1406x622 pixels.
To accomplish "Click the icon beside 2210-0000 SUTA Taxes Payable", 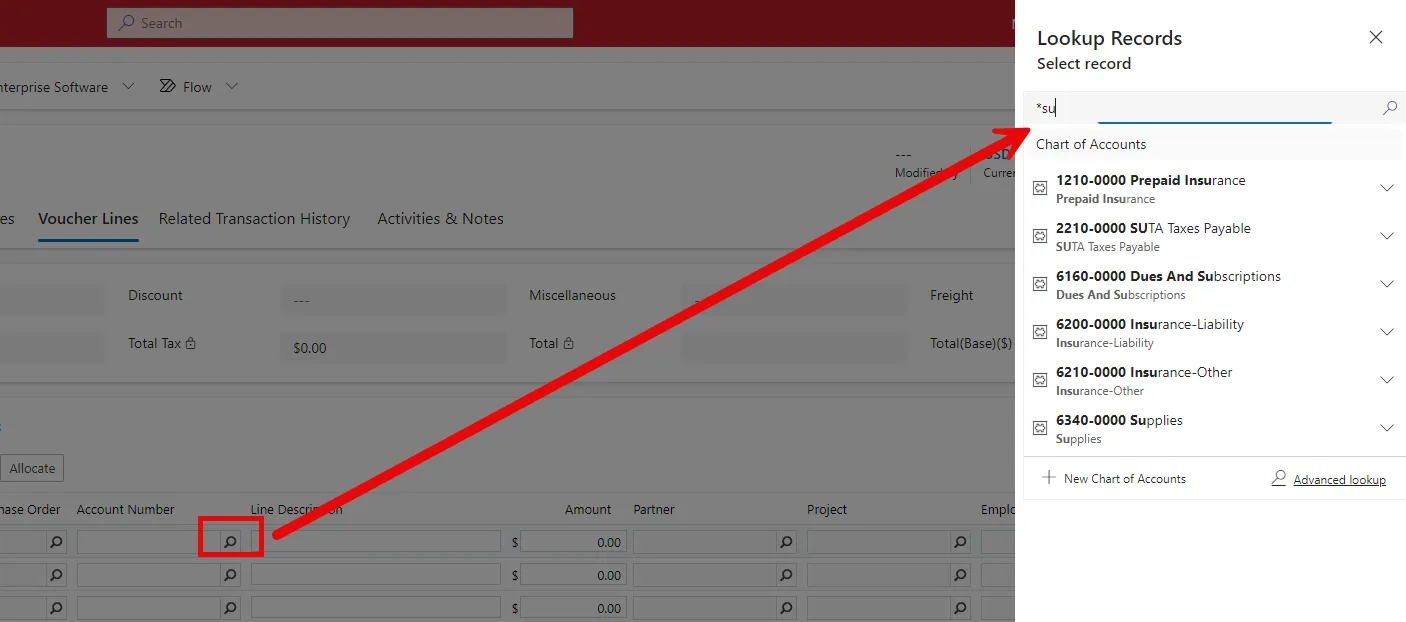I will pos(1039,236).
